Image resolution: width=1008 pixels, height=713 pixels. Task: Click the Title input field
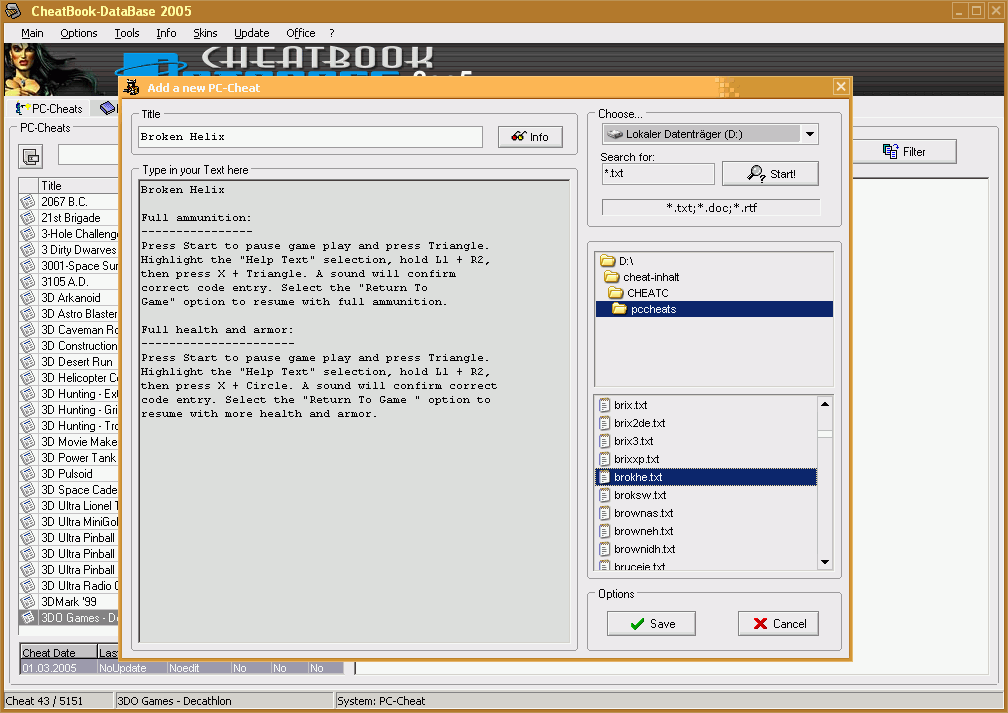310,137
